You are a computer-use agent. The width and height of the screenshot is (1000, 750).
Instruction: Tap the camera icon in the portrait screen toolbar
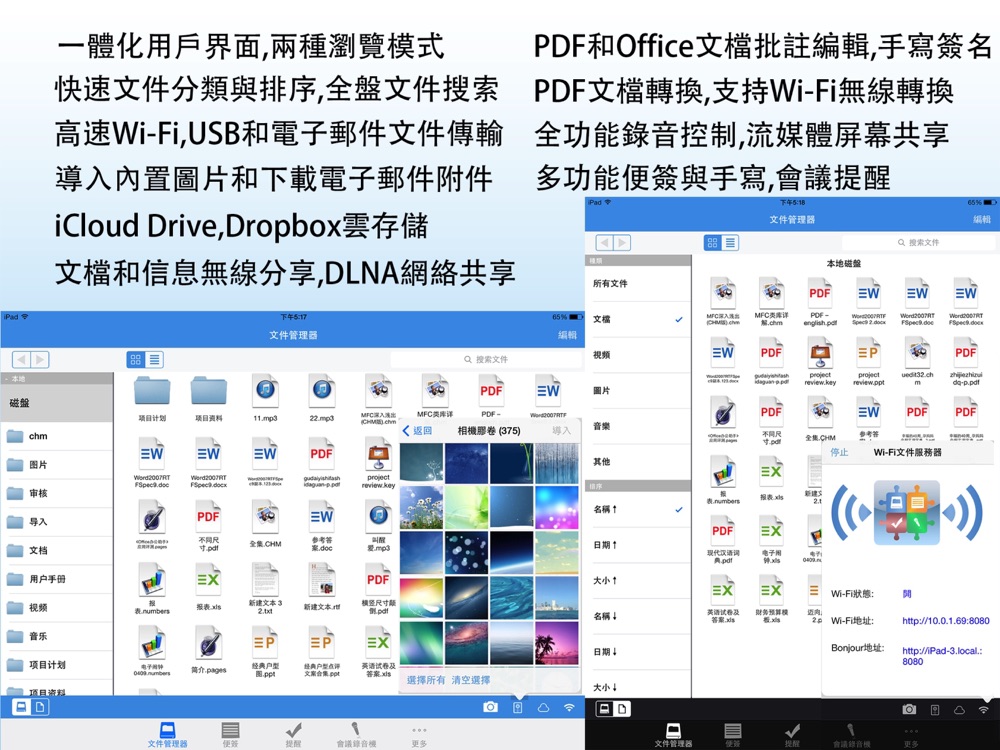[909, 709]
